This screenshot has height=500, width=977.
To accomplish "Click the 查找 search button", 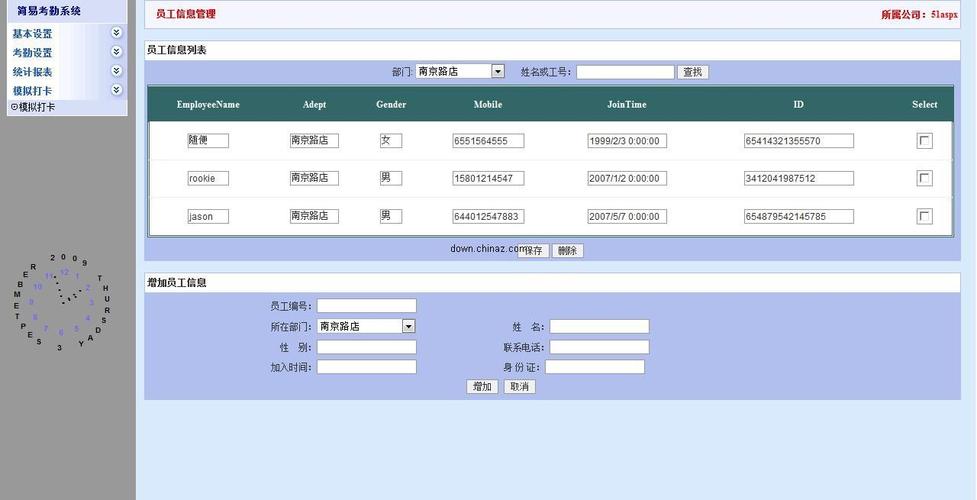I will [693, 72].
